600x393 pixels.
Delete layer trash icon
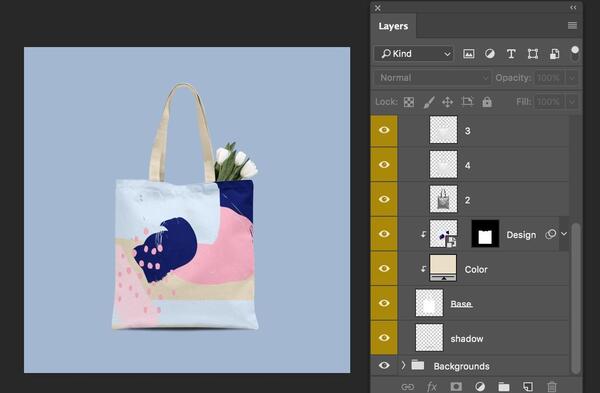tap(552, 387)
